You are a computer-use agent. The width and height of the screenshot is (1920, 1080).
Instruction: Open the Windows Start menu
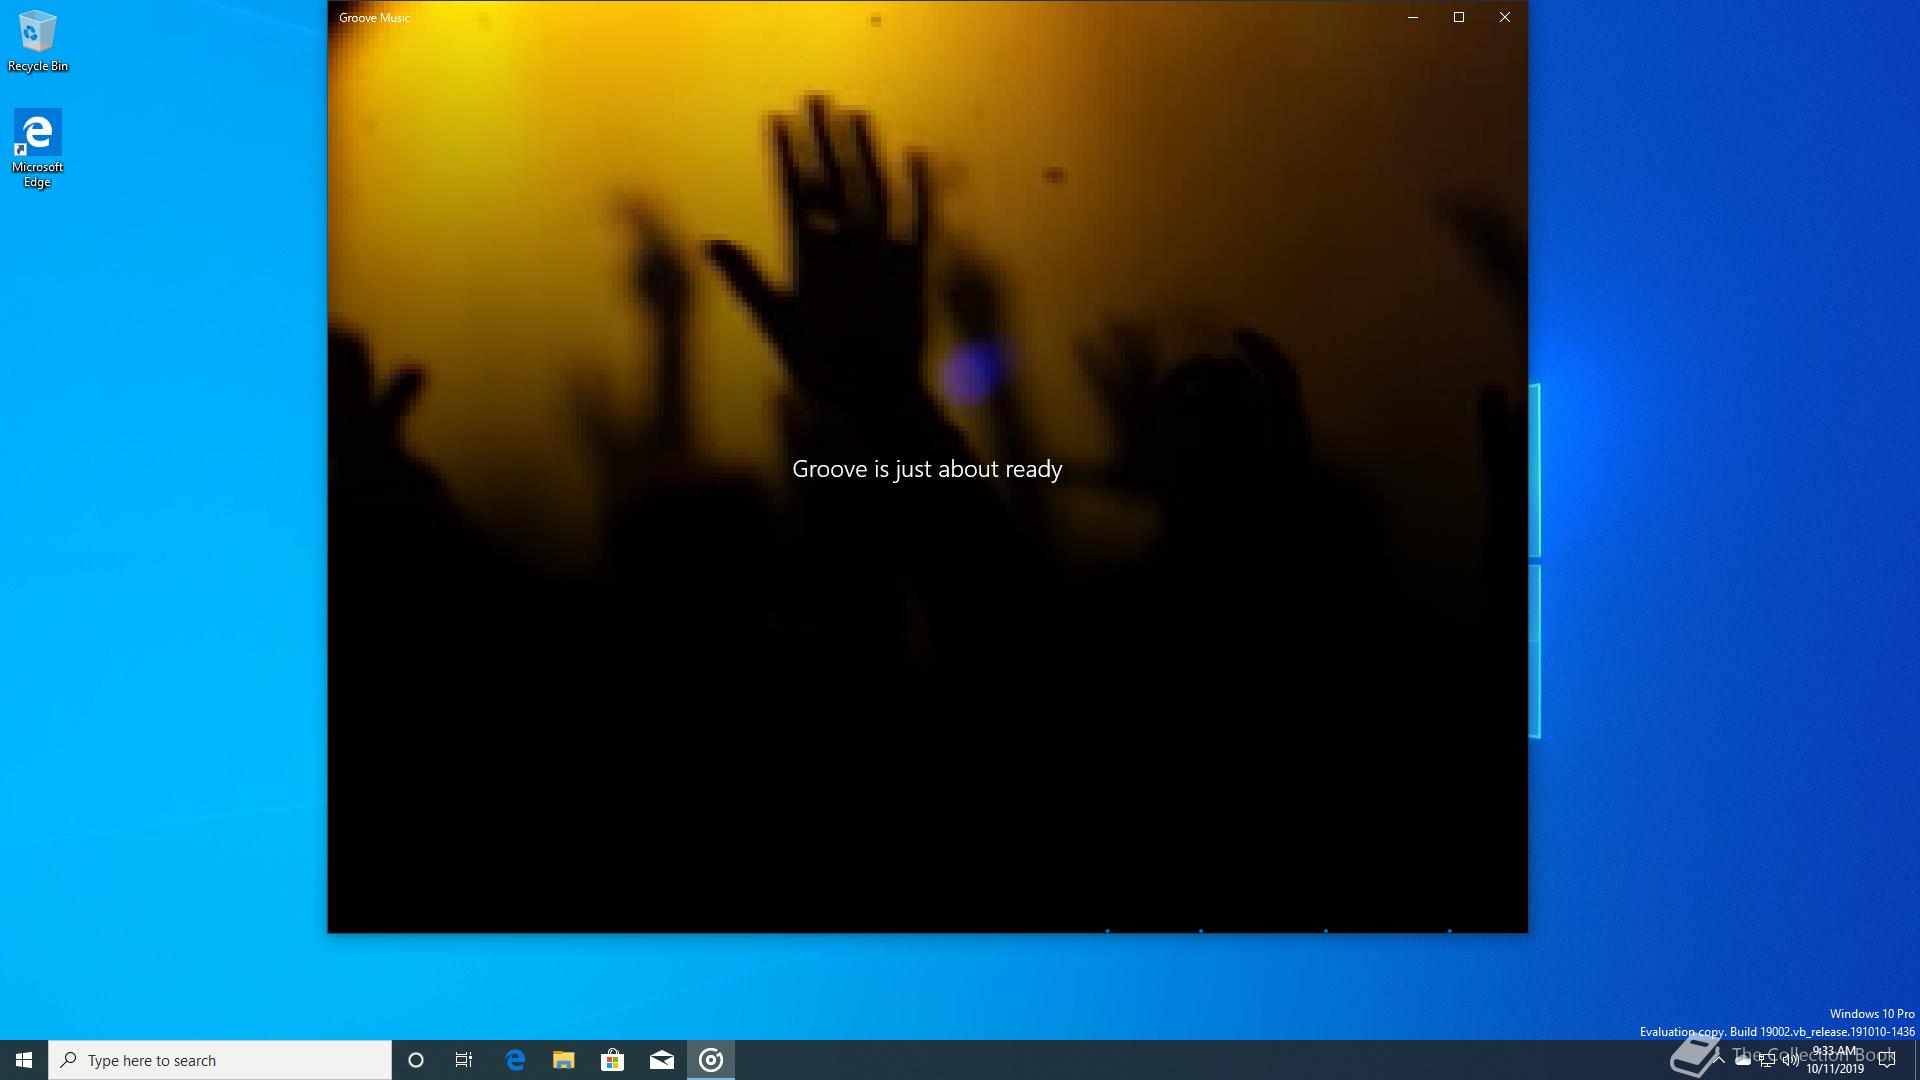point(24,1060)
